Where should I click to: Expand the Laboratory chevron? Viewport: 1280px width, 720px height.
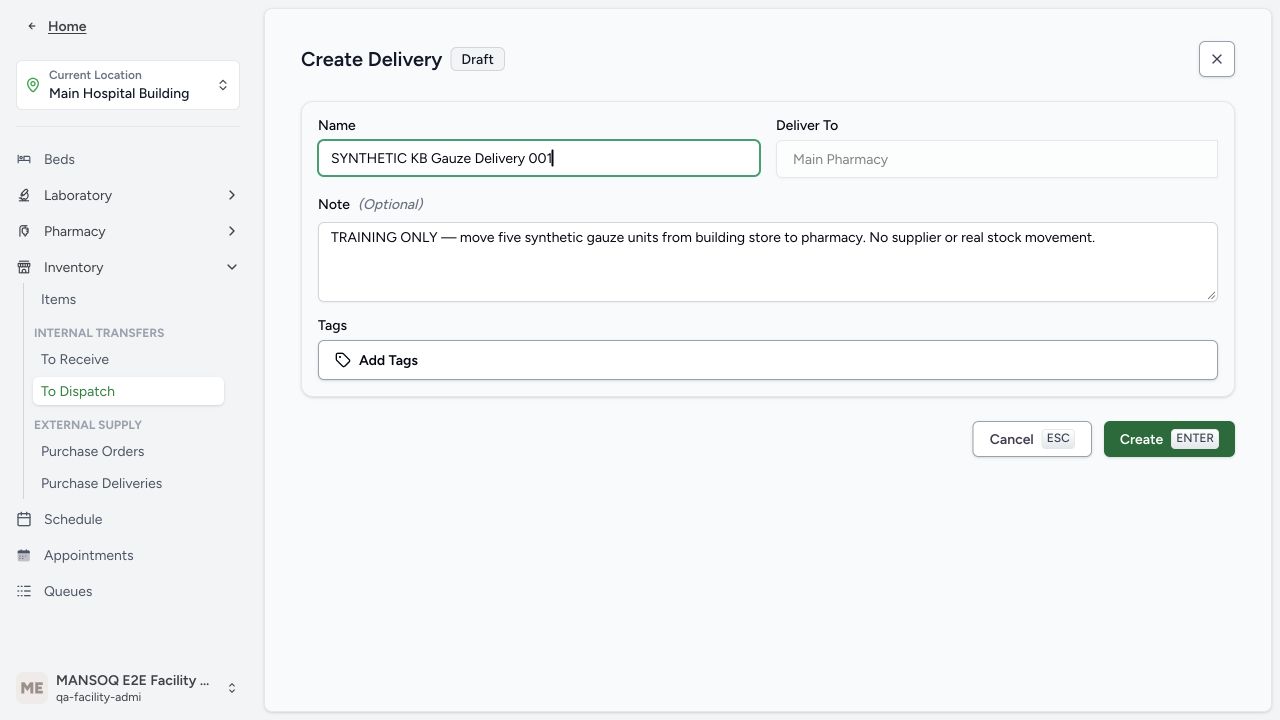(x=232, y=195)
